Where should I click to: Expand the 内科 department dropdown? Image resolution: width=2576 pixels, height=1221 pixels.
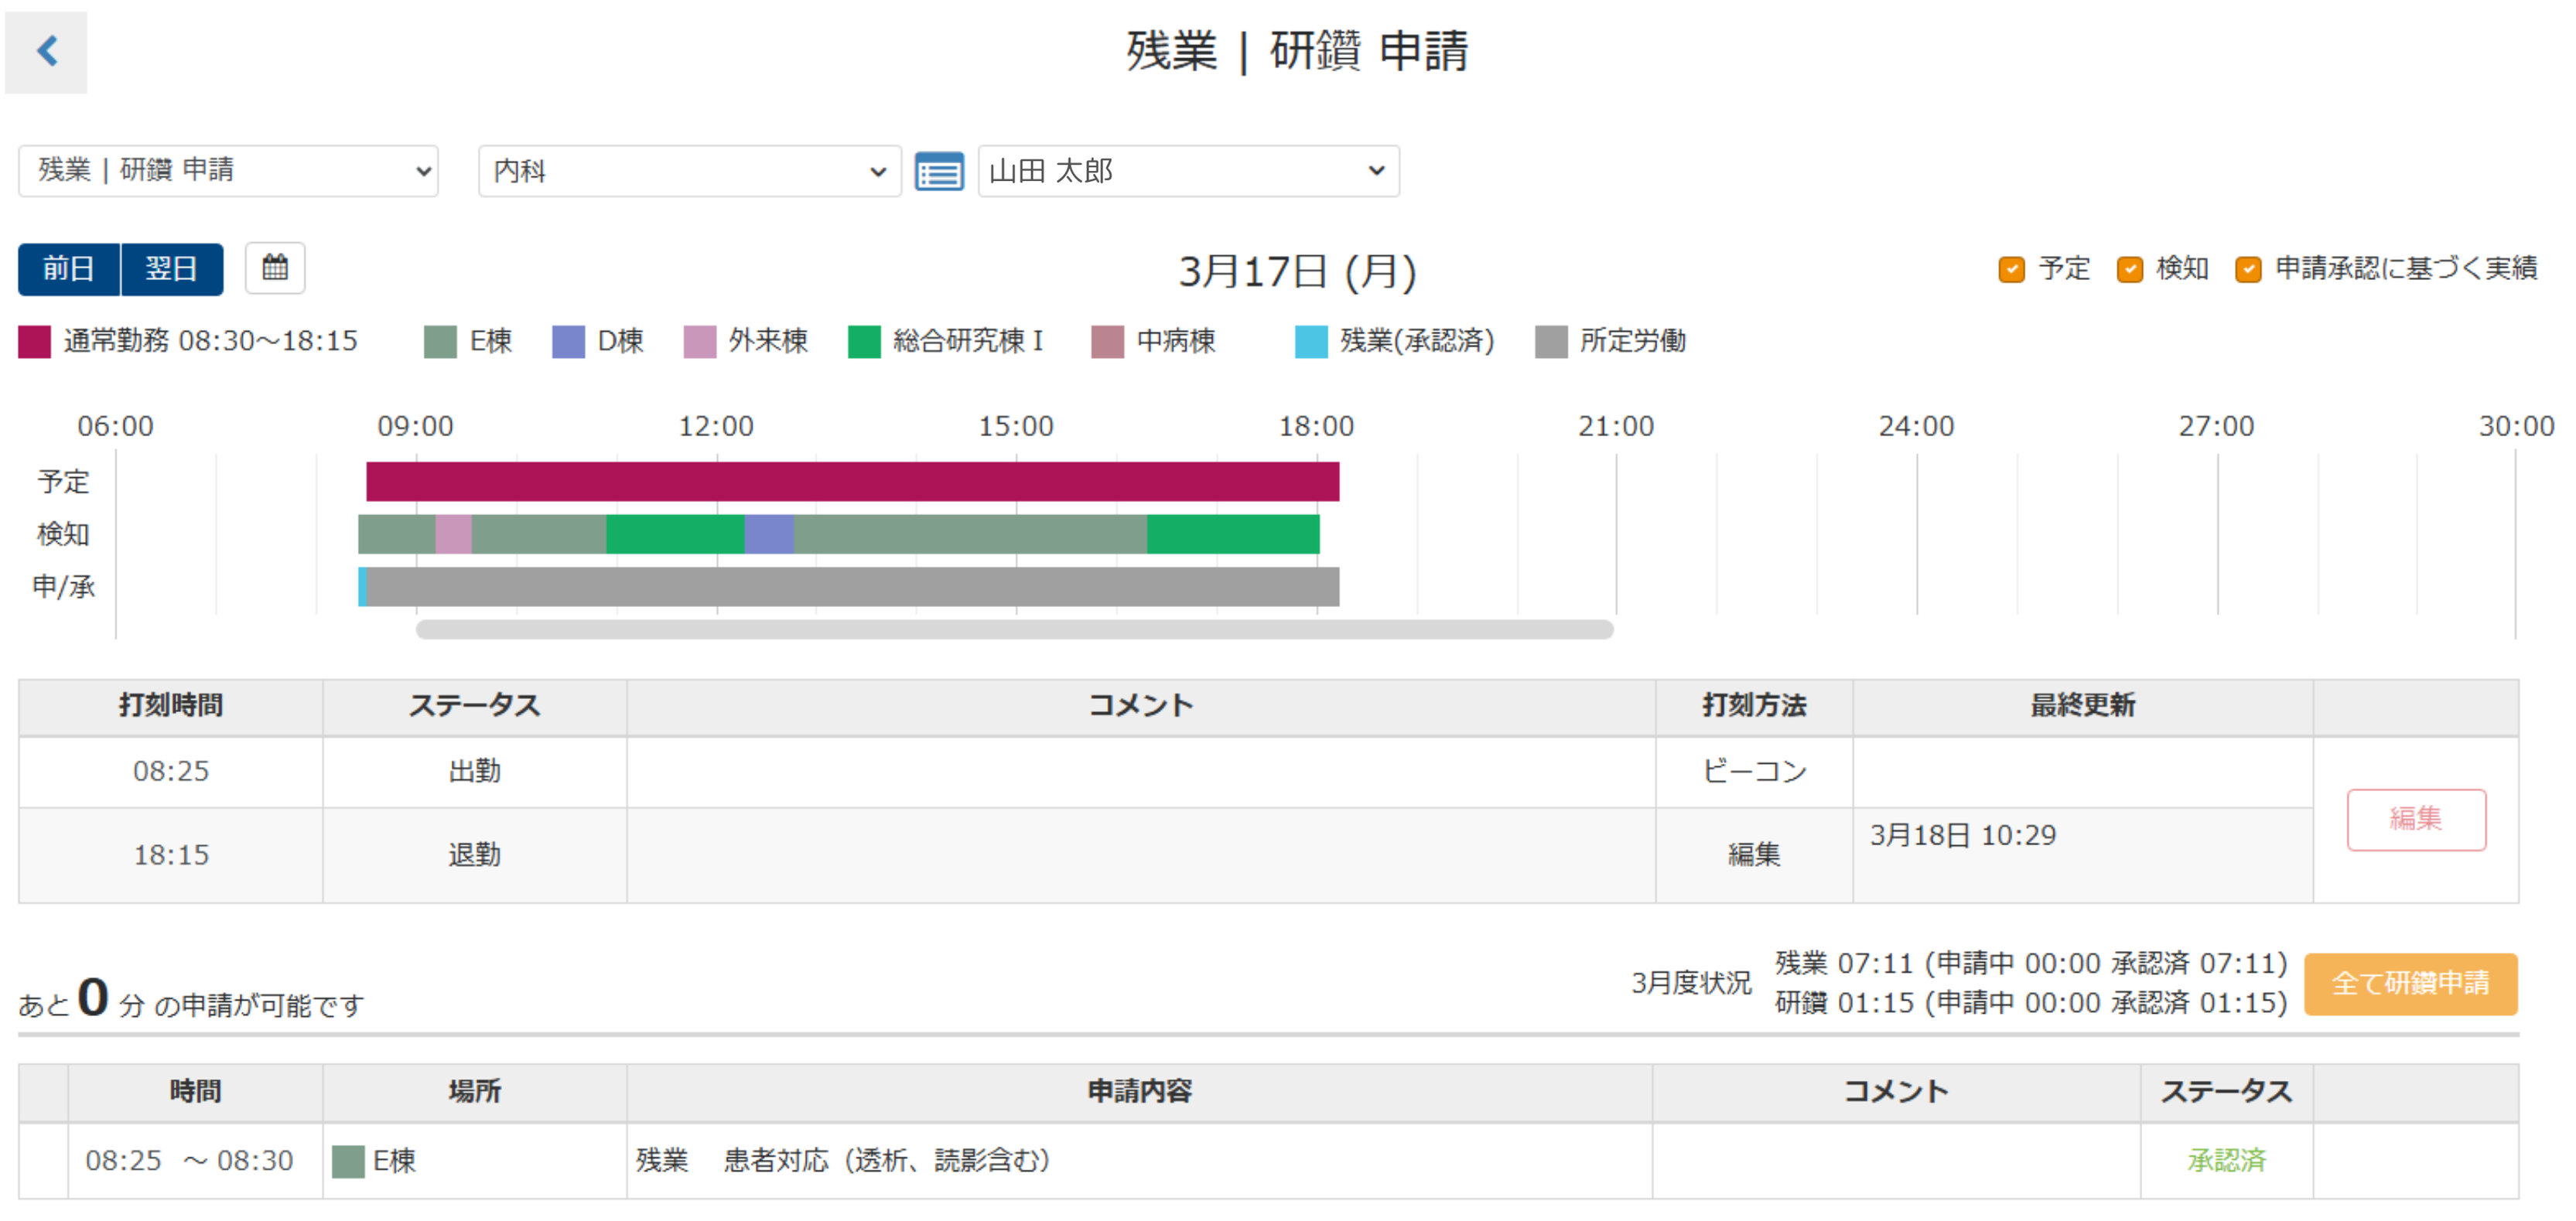tap(689, 171)
